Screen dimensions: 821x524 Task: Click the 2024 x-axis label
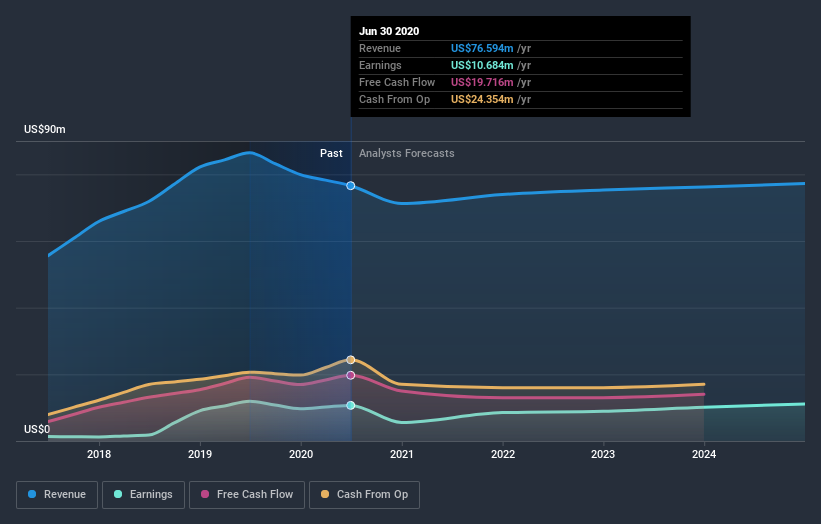704,454
